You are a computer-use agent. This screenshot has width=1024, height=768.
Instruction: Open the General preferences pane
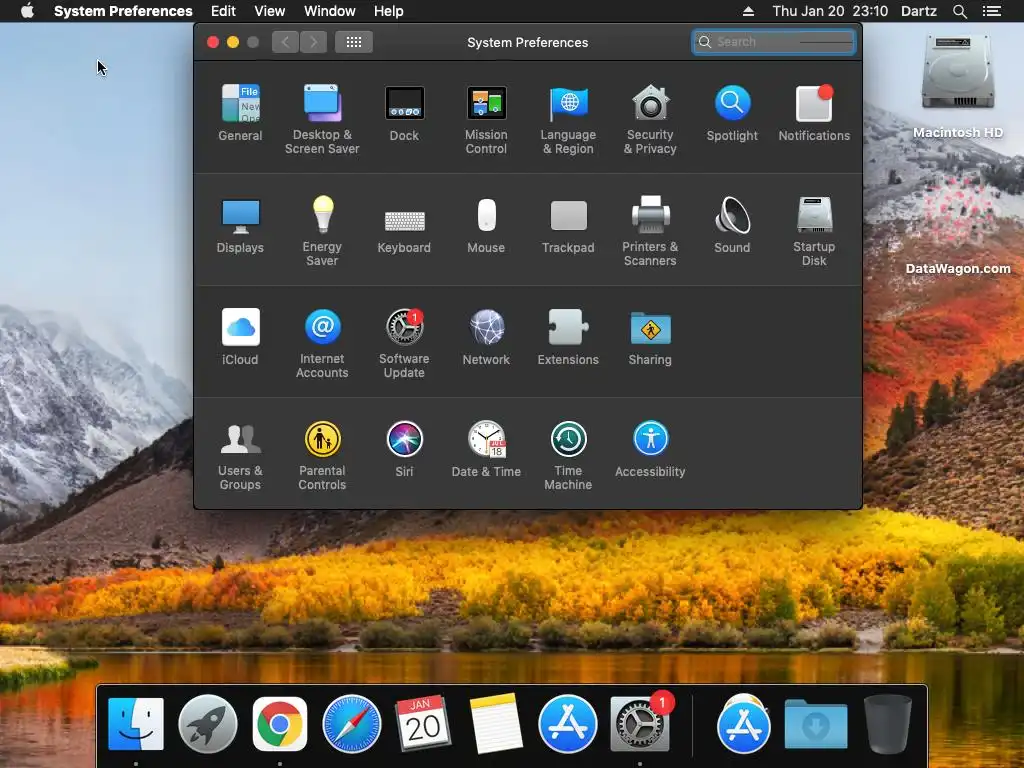240,113
